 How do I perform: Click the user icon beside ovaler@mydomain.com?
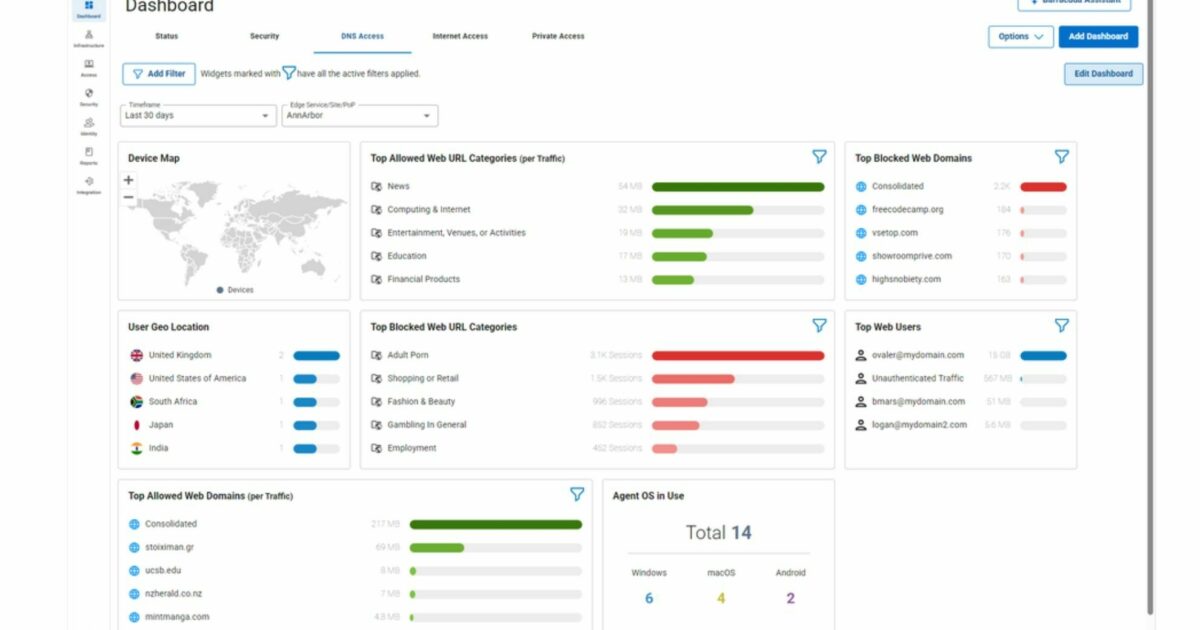coord(861,355)
